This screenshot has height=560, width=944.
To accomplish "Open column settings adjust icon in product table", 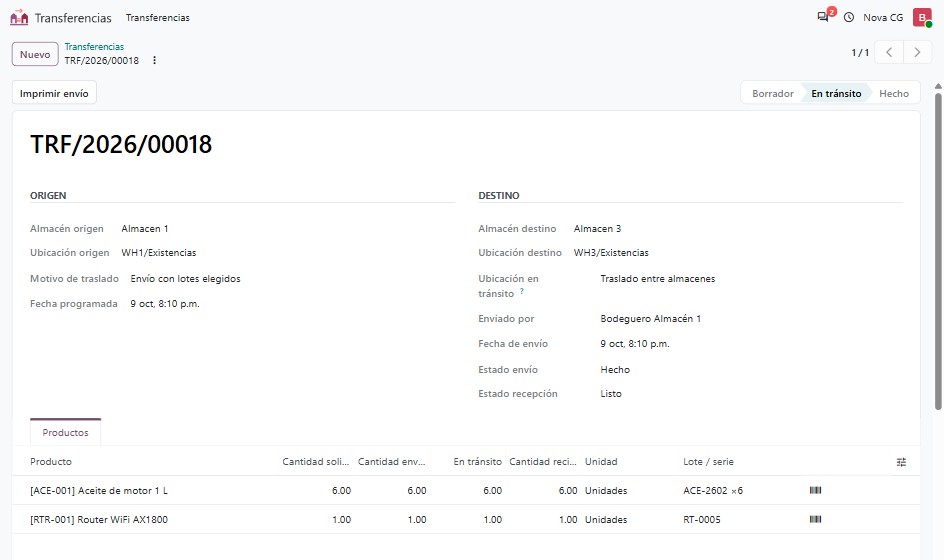I will (901, 462).
